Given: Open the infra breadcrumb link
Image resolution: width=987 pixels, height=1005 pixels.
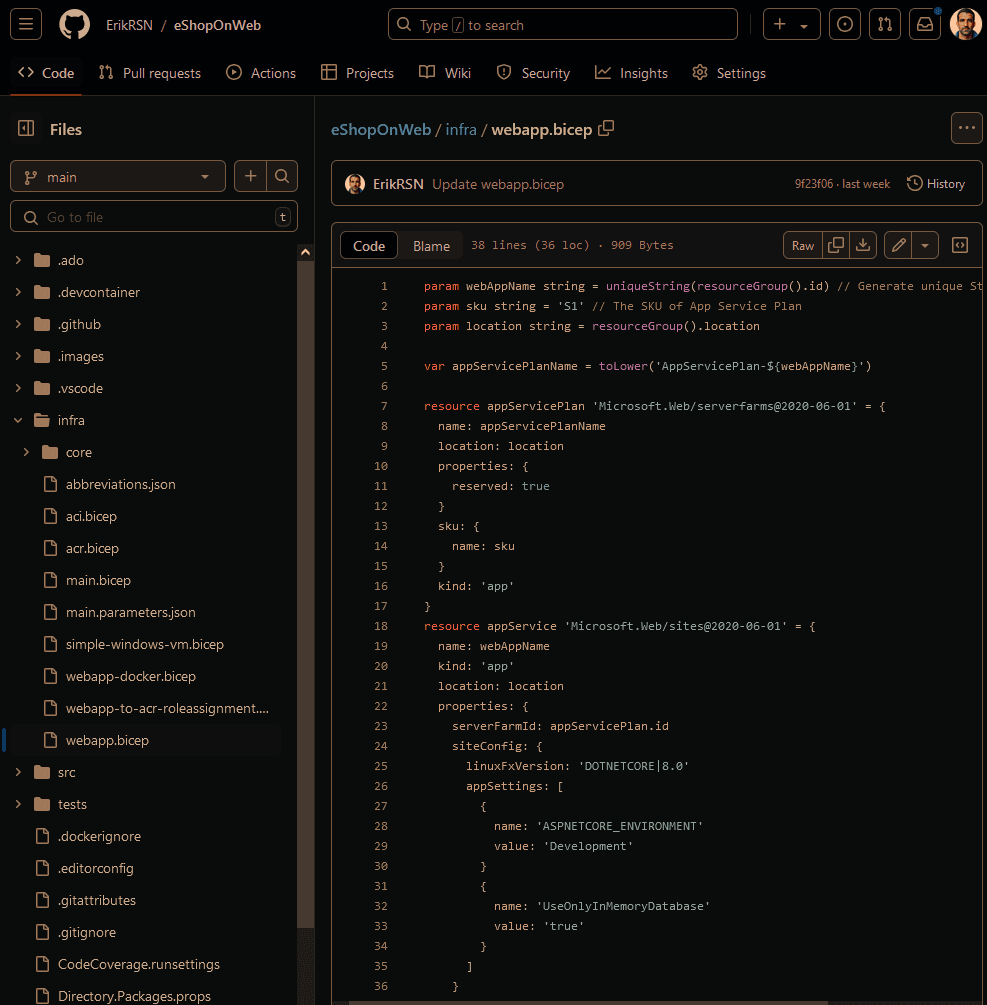Looking at the screenshot, I should (461, 129).
